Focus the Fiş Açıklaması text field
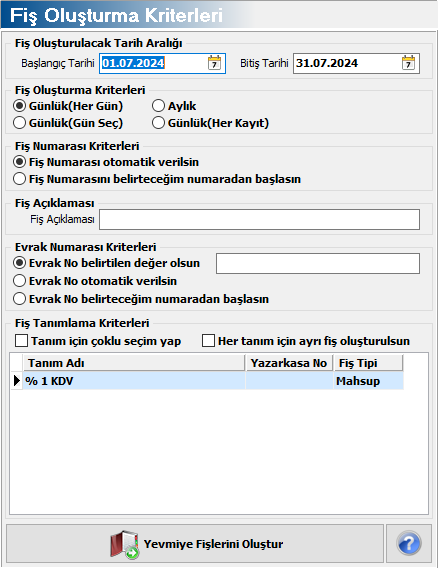This screenshot has height=568, width=438. point(259,219)
